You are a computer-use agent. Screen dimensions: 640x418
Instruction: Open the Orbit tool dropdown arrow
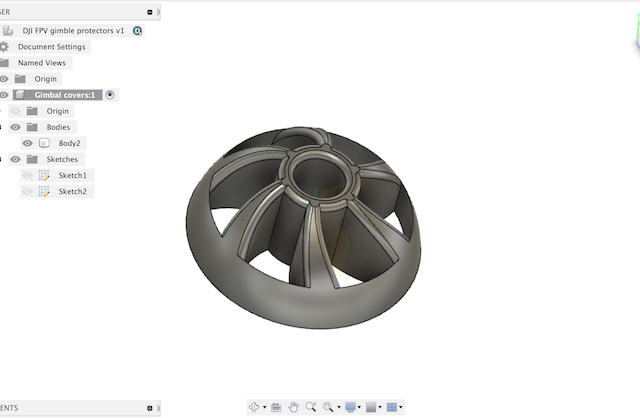pyautogui.click(x=264, y=407)
